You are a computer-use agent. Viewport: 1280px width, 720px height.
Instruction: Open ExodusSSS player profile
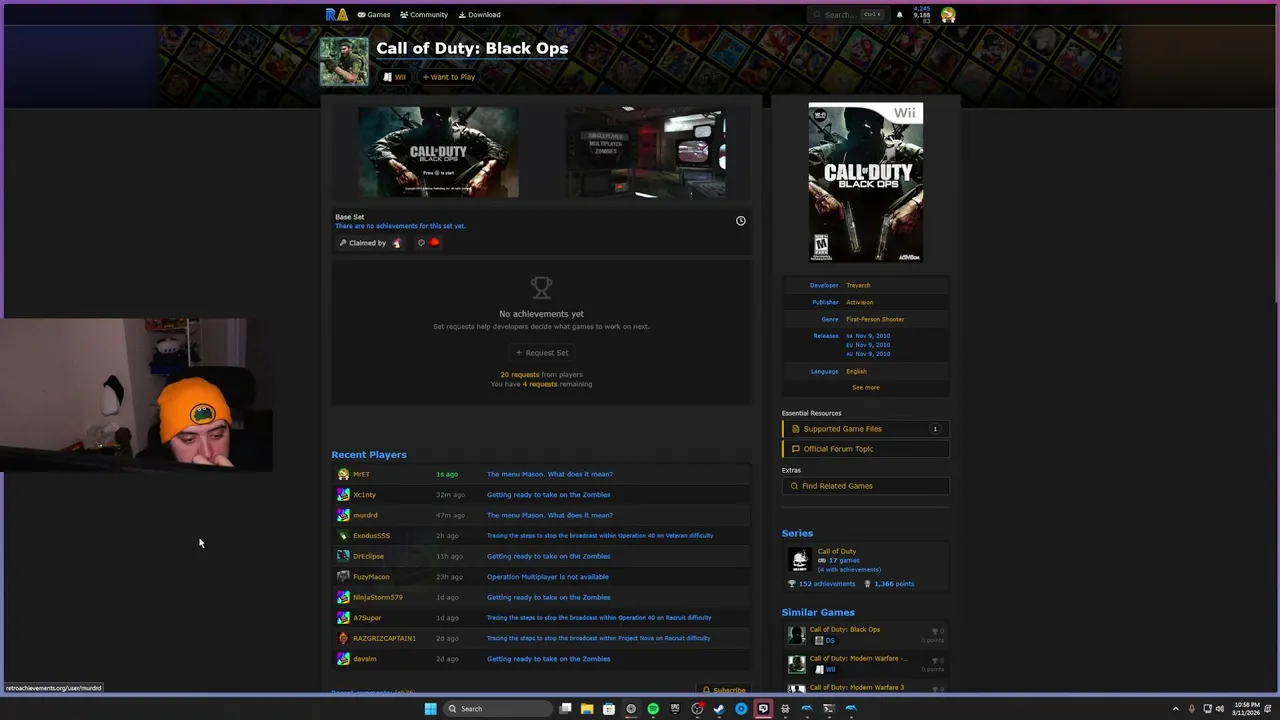pos(371,536)
